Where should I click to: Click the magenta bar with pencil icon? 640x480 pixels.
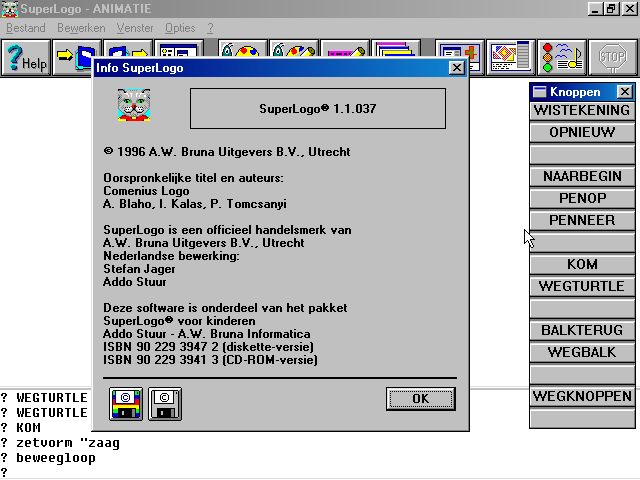click(x=345, y=49)
